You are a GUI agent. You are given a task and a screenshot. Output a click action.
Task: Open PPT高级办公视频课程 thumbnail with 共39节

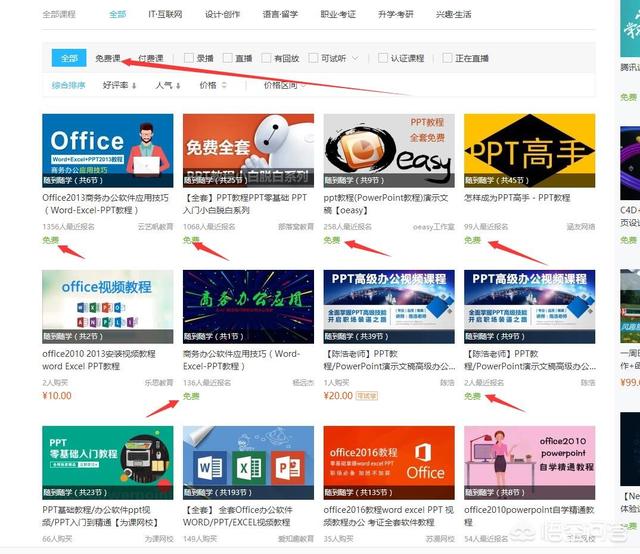pos(389,306)
